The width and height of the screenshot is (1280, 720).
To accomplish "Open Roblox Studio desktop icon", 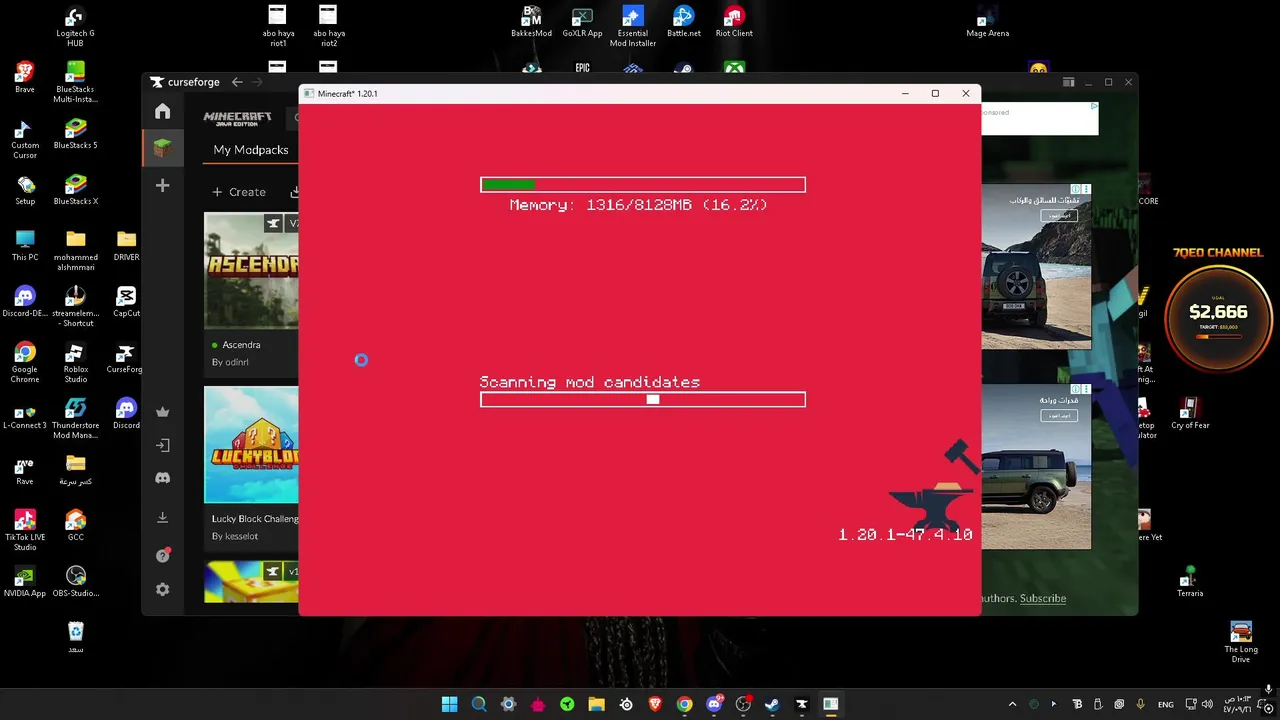I will tap(75, 362).
